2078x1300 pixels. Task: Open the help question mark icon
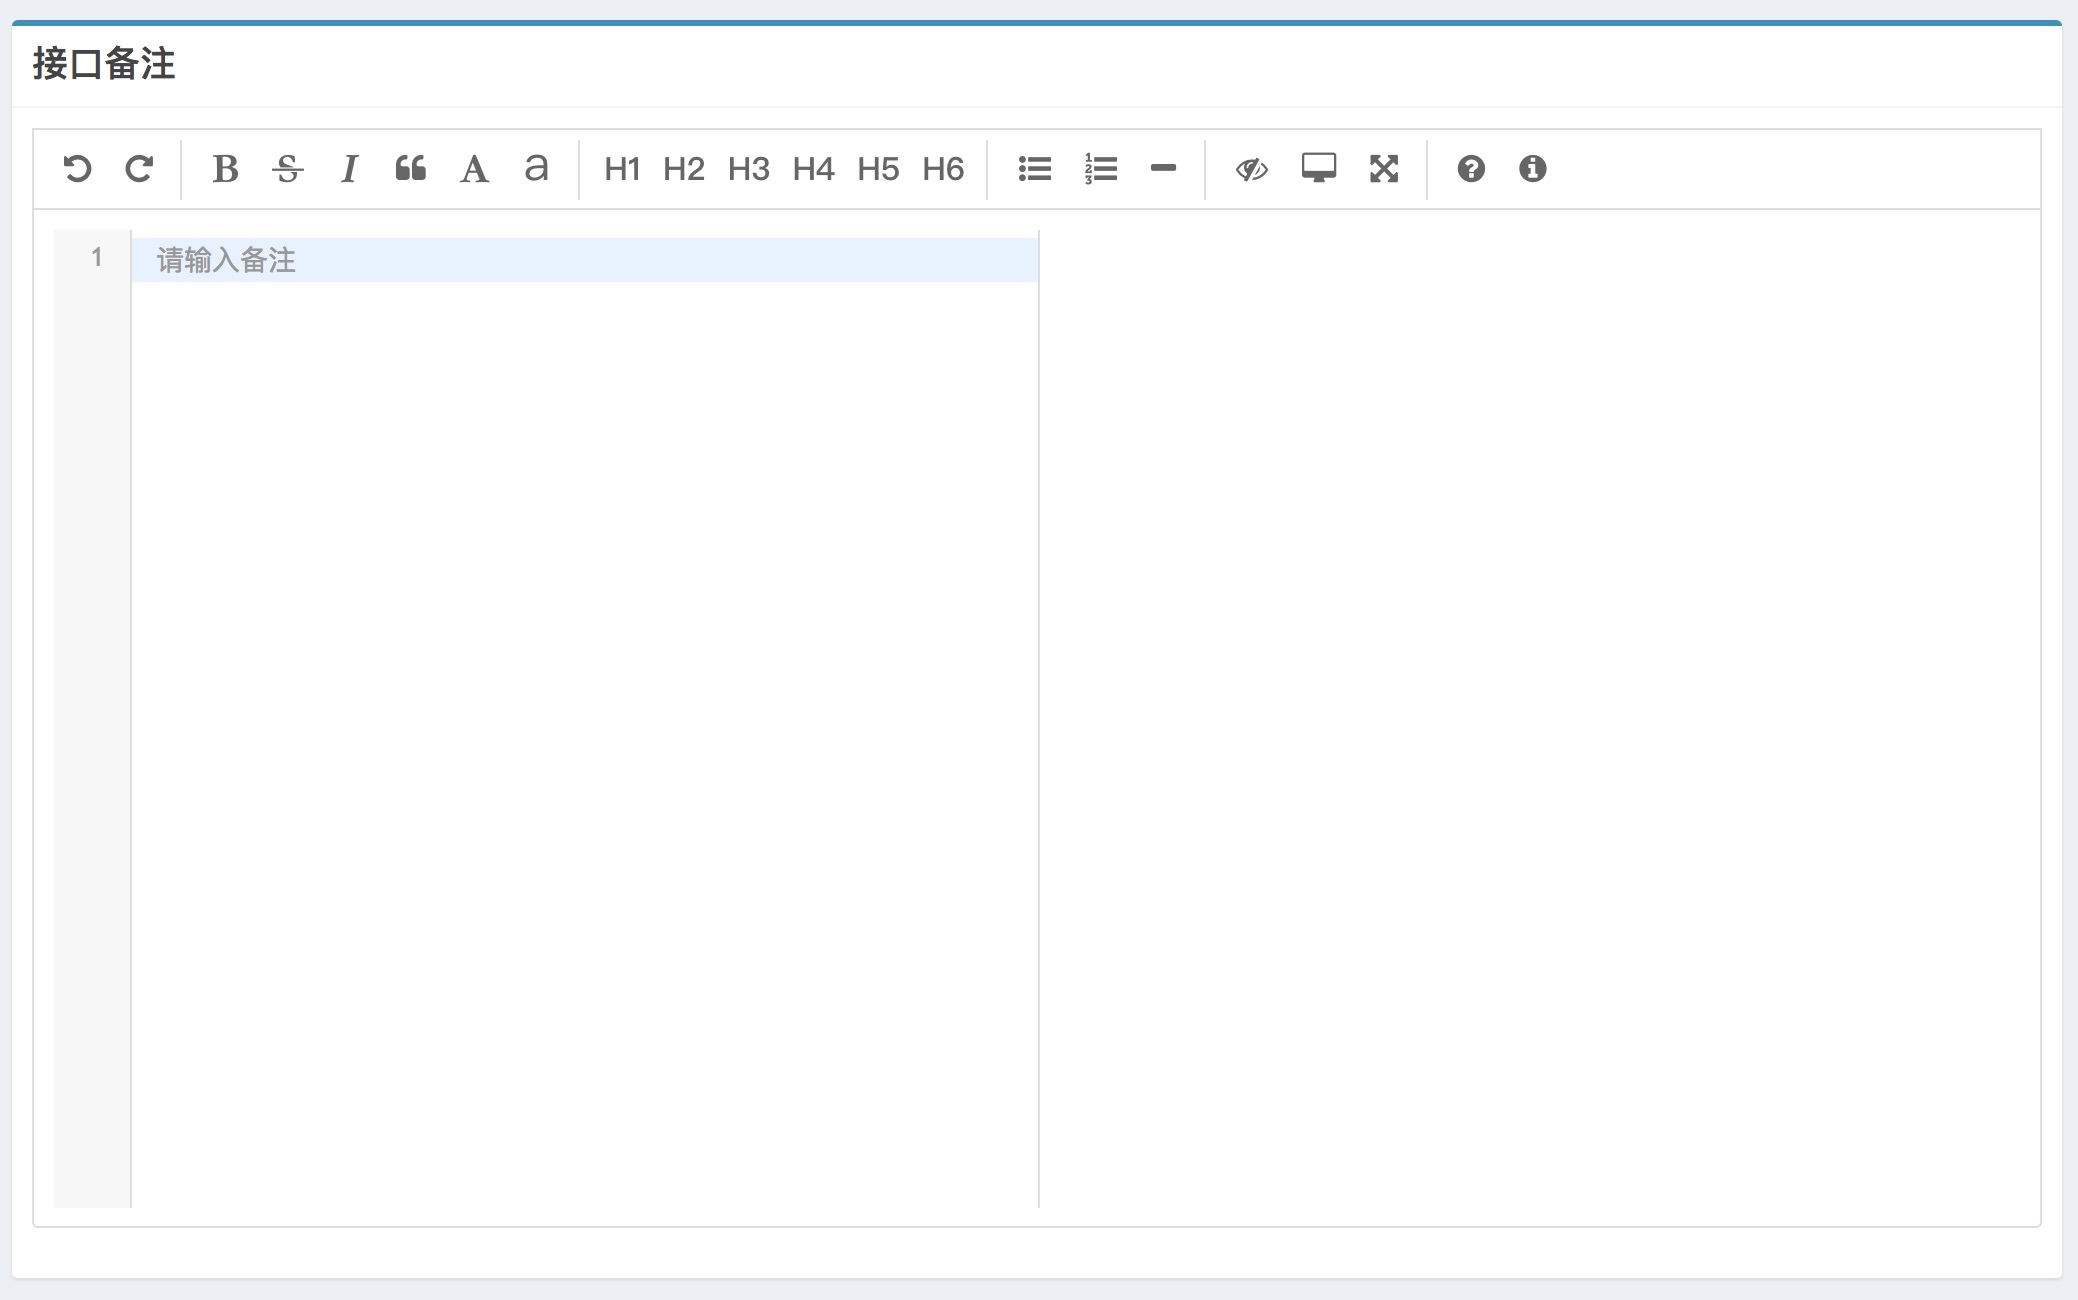(1471, 169)
